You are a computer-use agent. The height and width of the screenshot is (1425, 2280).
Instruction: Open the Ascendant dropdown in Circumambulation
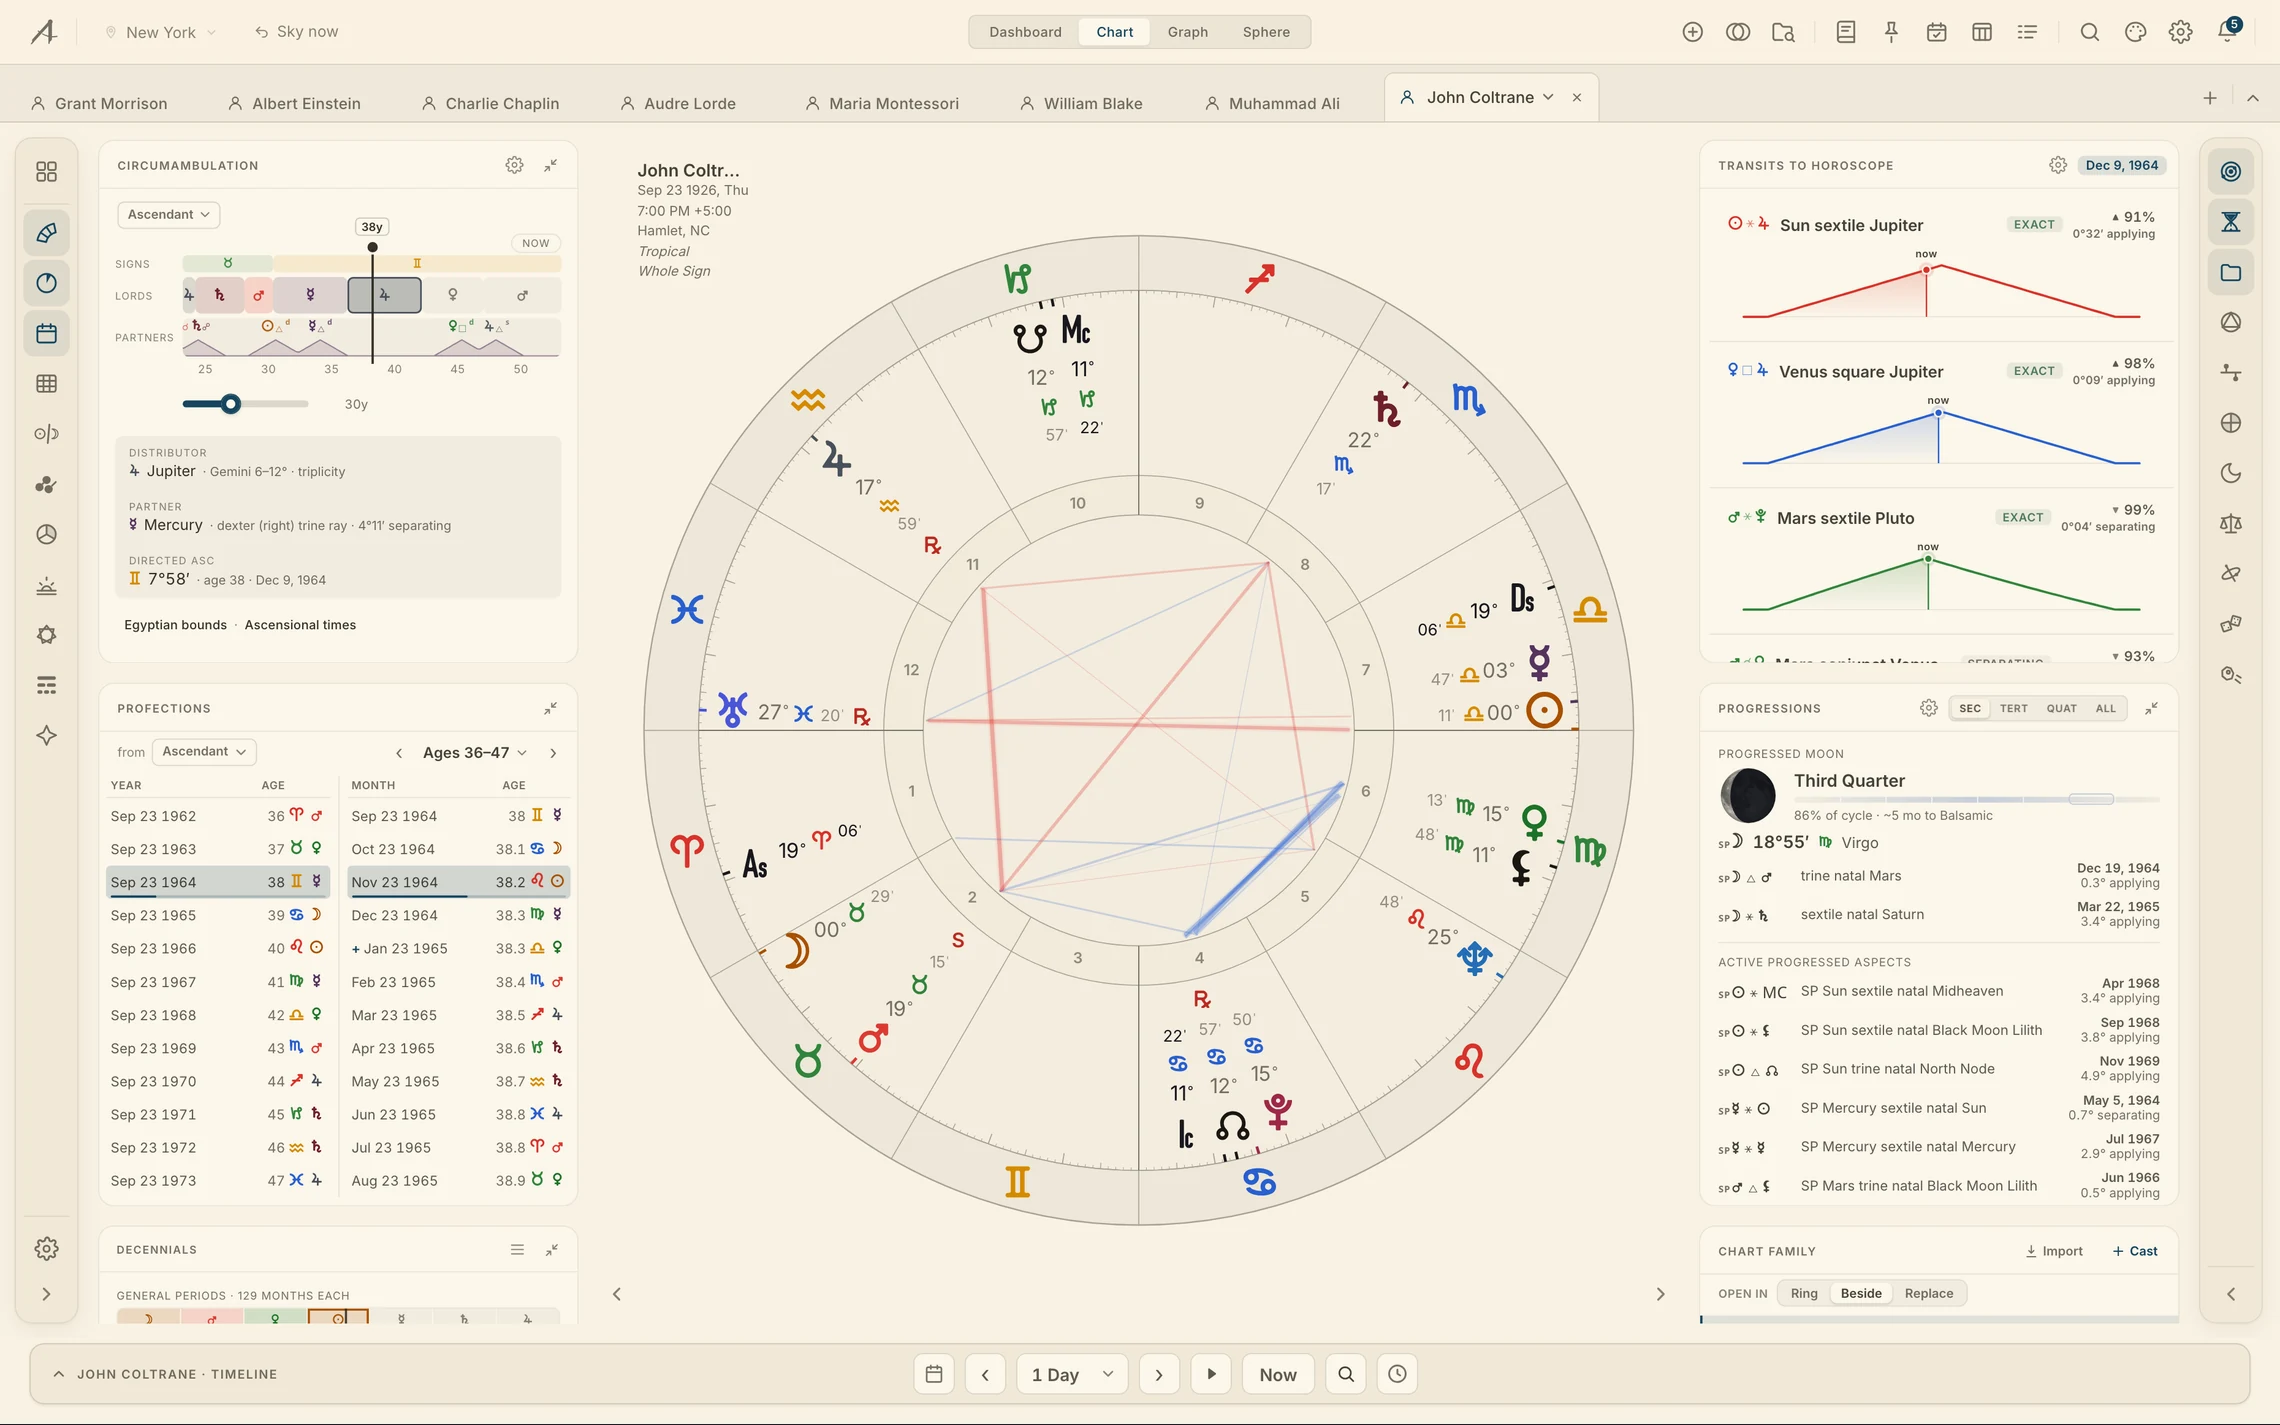(168, 214)
